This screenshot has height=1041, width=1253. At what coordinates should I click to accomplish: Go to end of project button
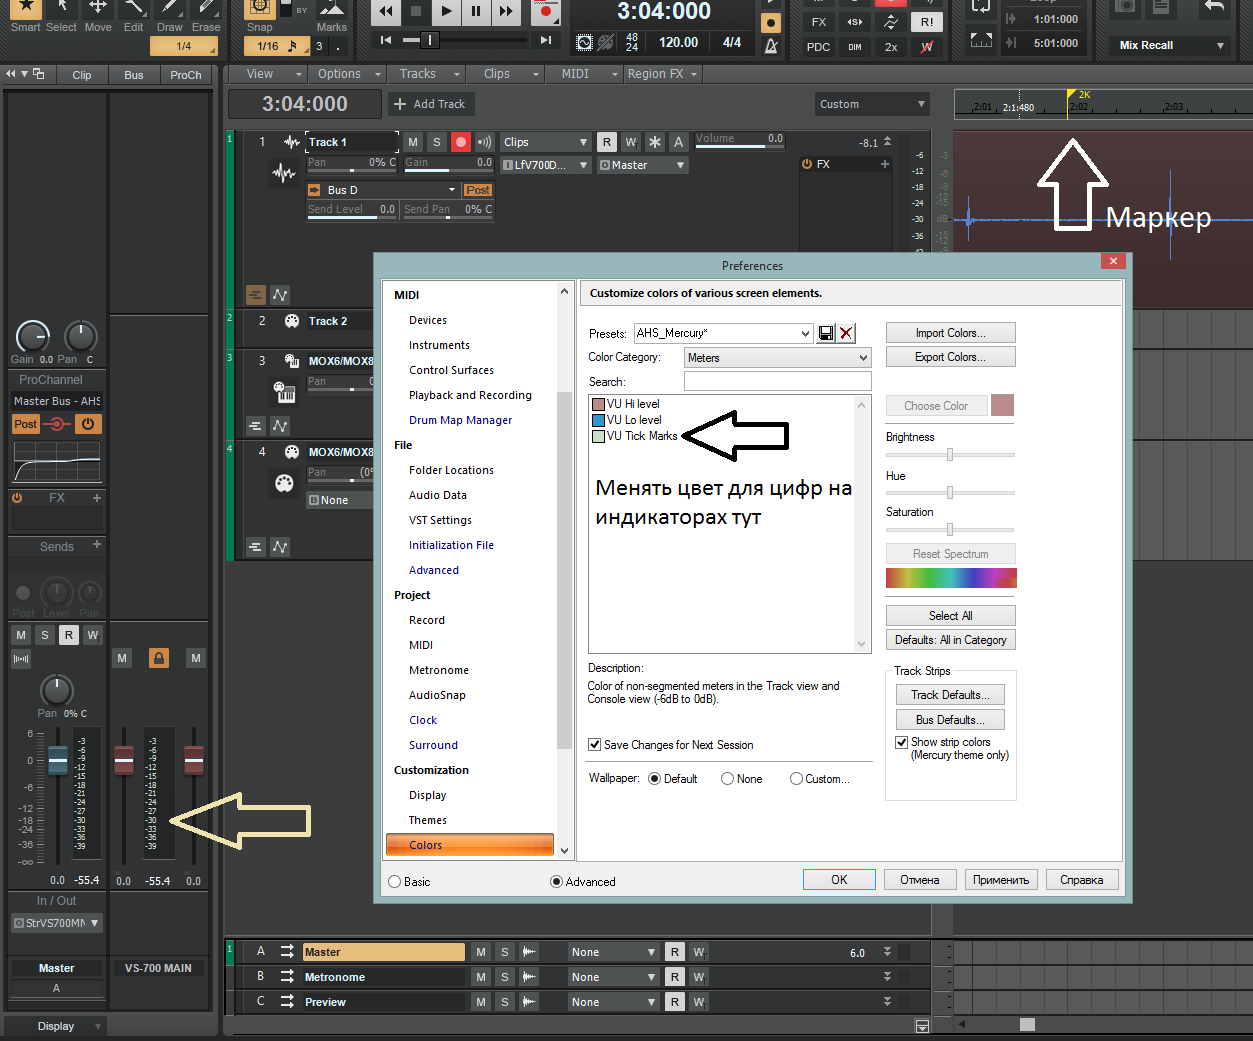pos(545,40)
